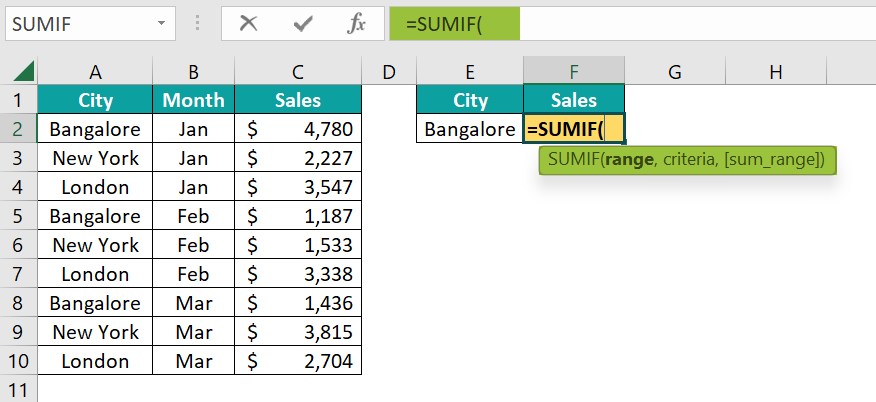The width and height of the screenshot is (876, 402).
Task: Click the active cell with =SUMIF(
Action: click(574, 129)
